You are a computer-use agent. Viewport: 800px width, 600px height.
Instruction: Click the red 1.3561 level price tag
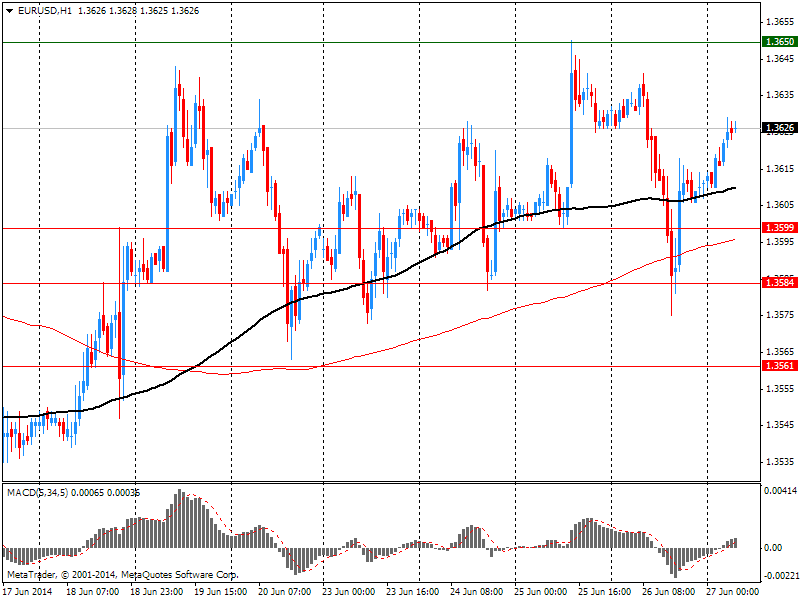click(779, 366)
